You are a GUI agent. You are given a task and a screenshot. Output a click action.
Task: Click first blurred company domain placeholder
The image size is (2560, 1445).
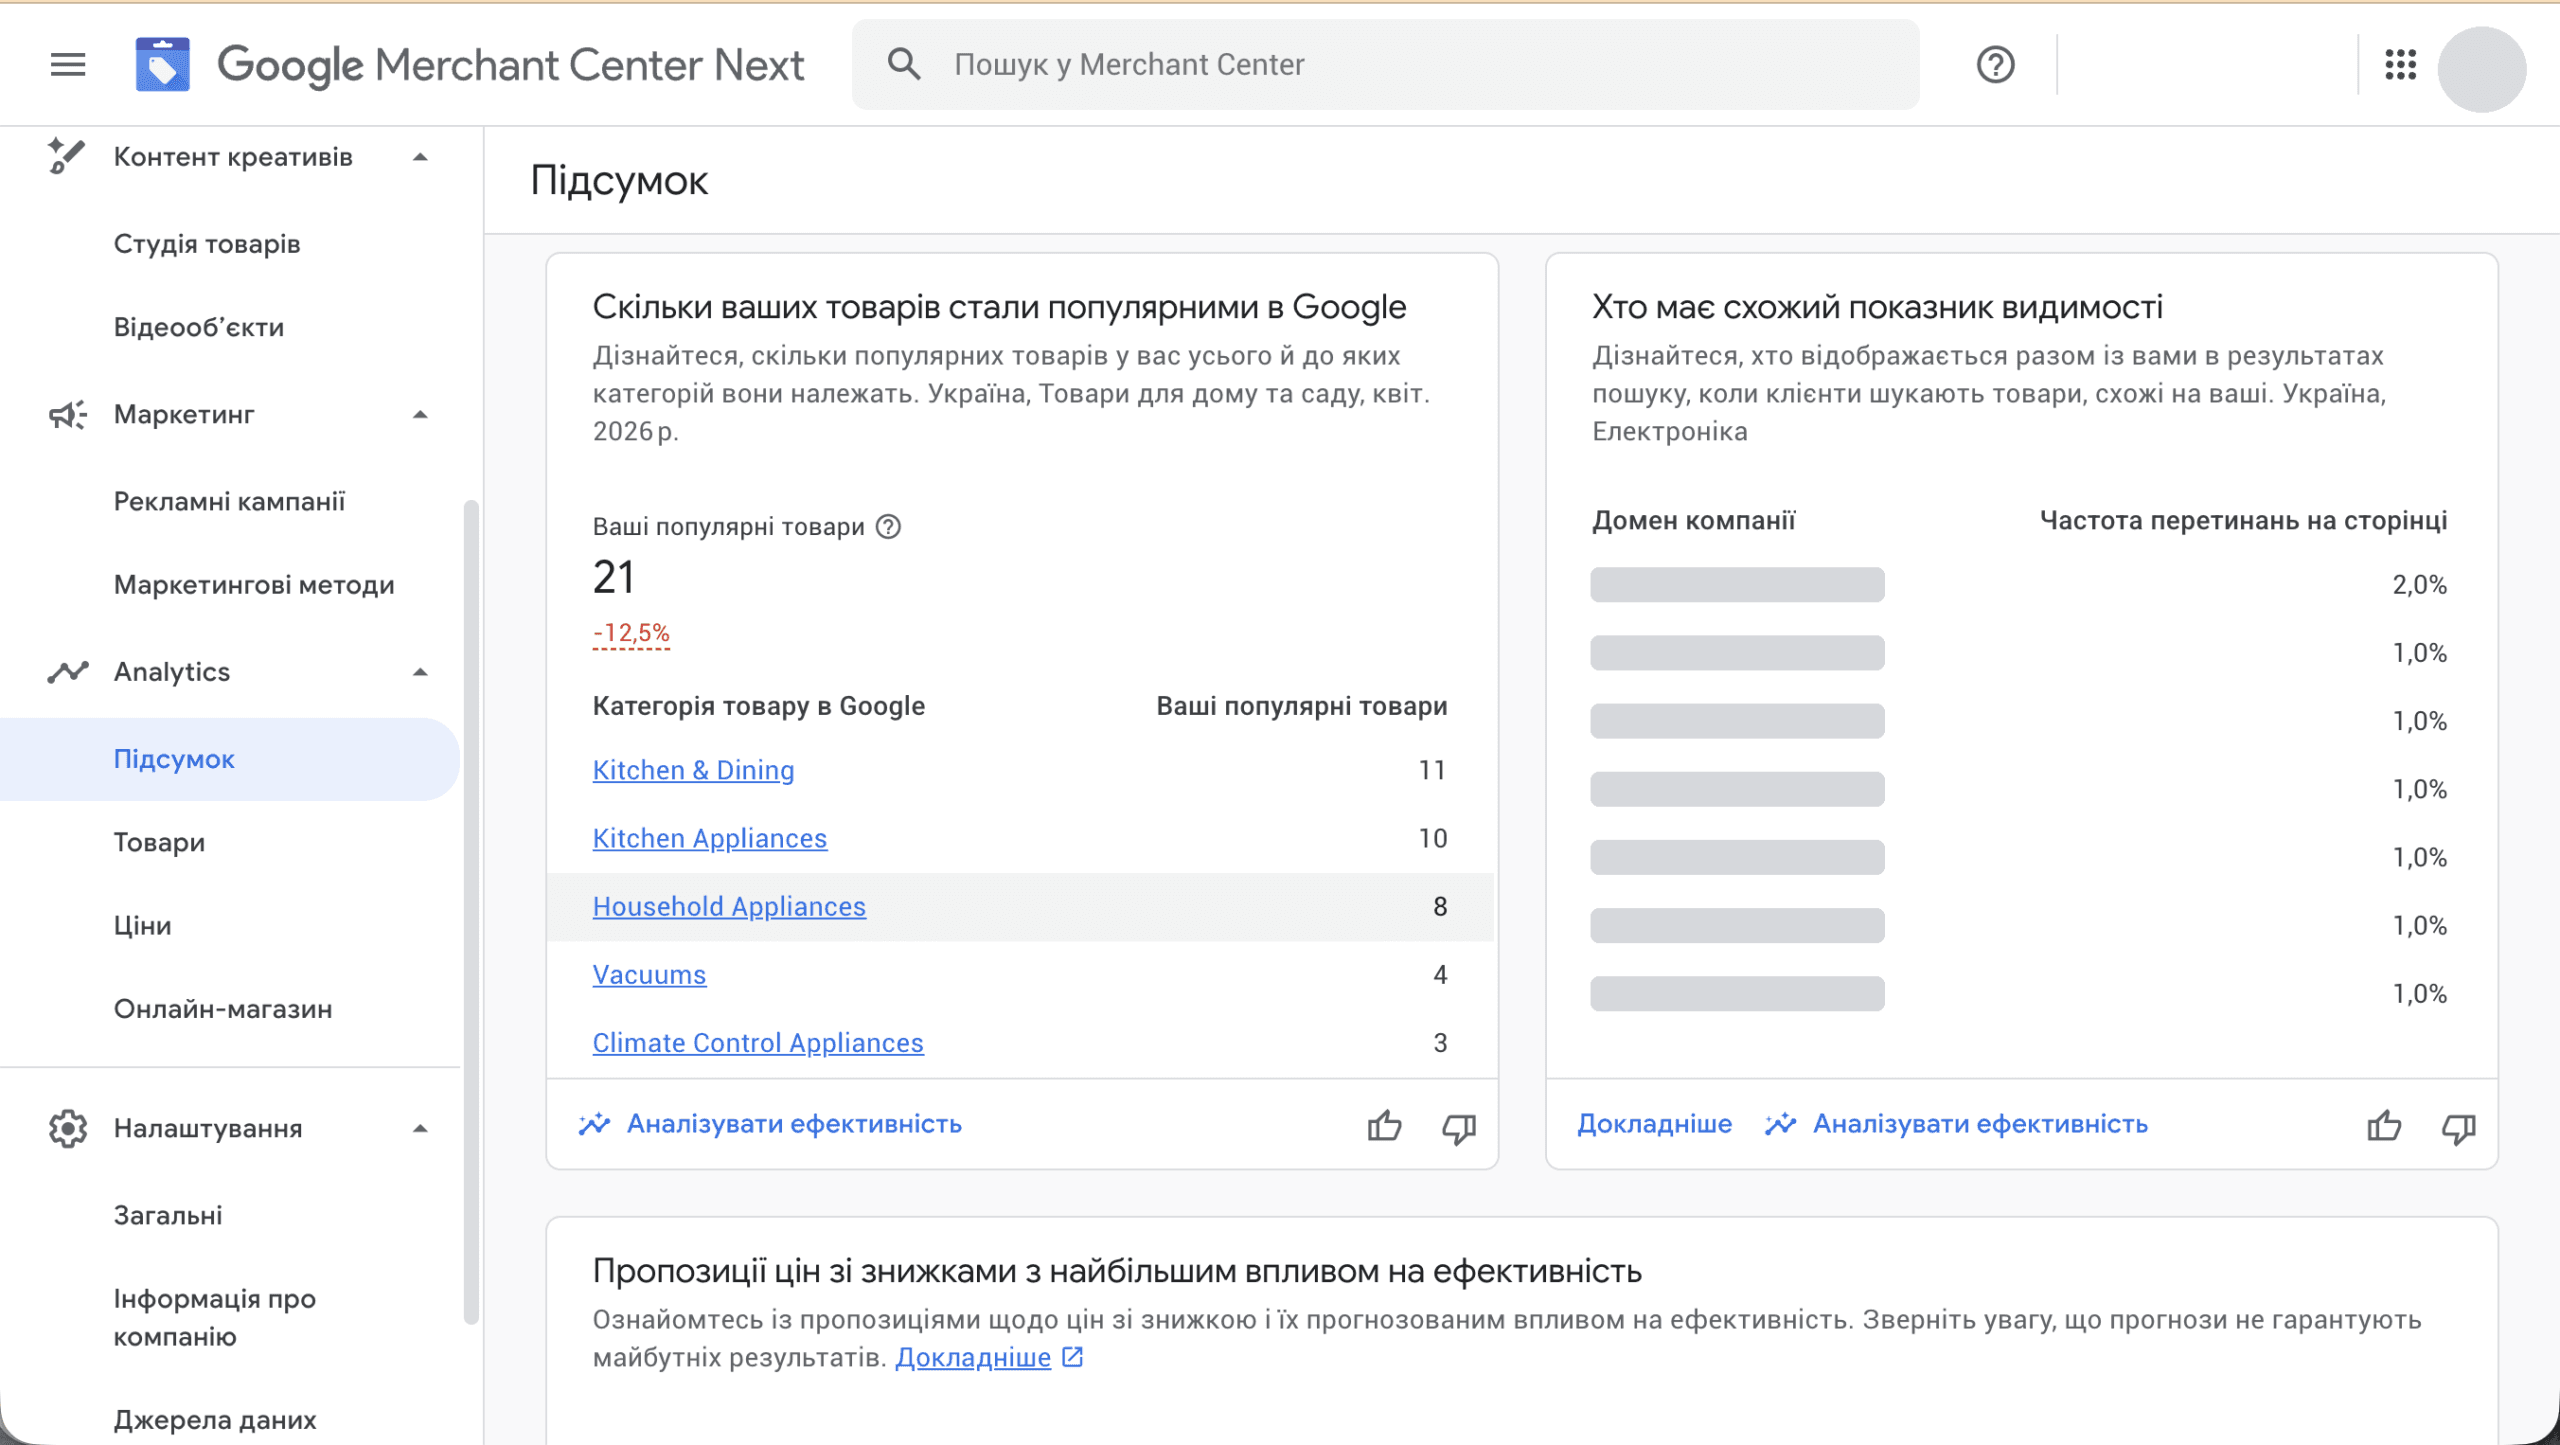coord(1737,585)
